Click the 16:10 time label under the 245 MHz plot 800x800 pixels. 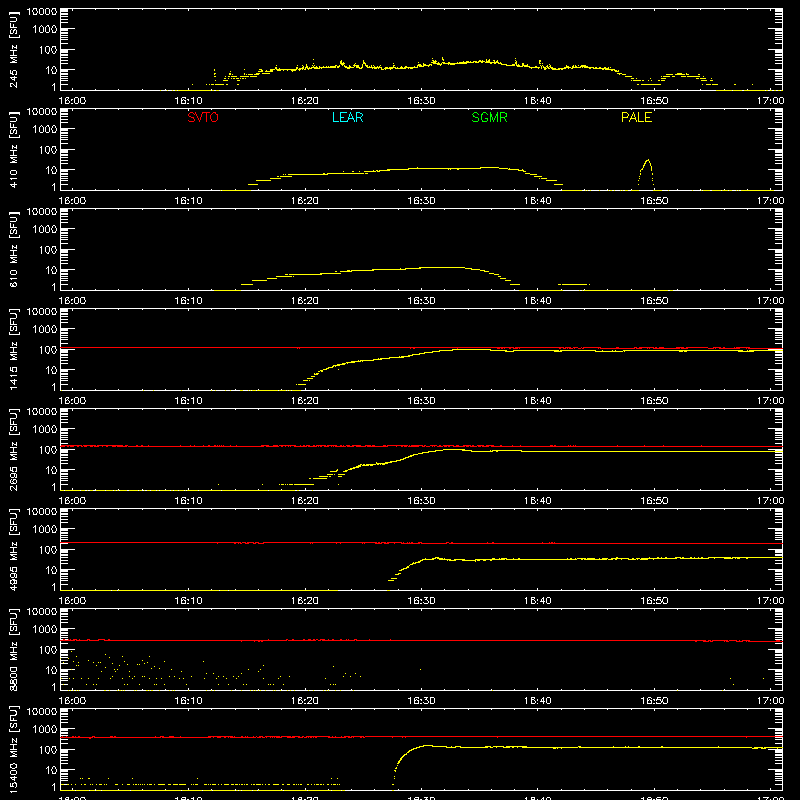[188, 101]
